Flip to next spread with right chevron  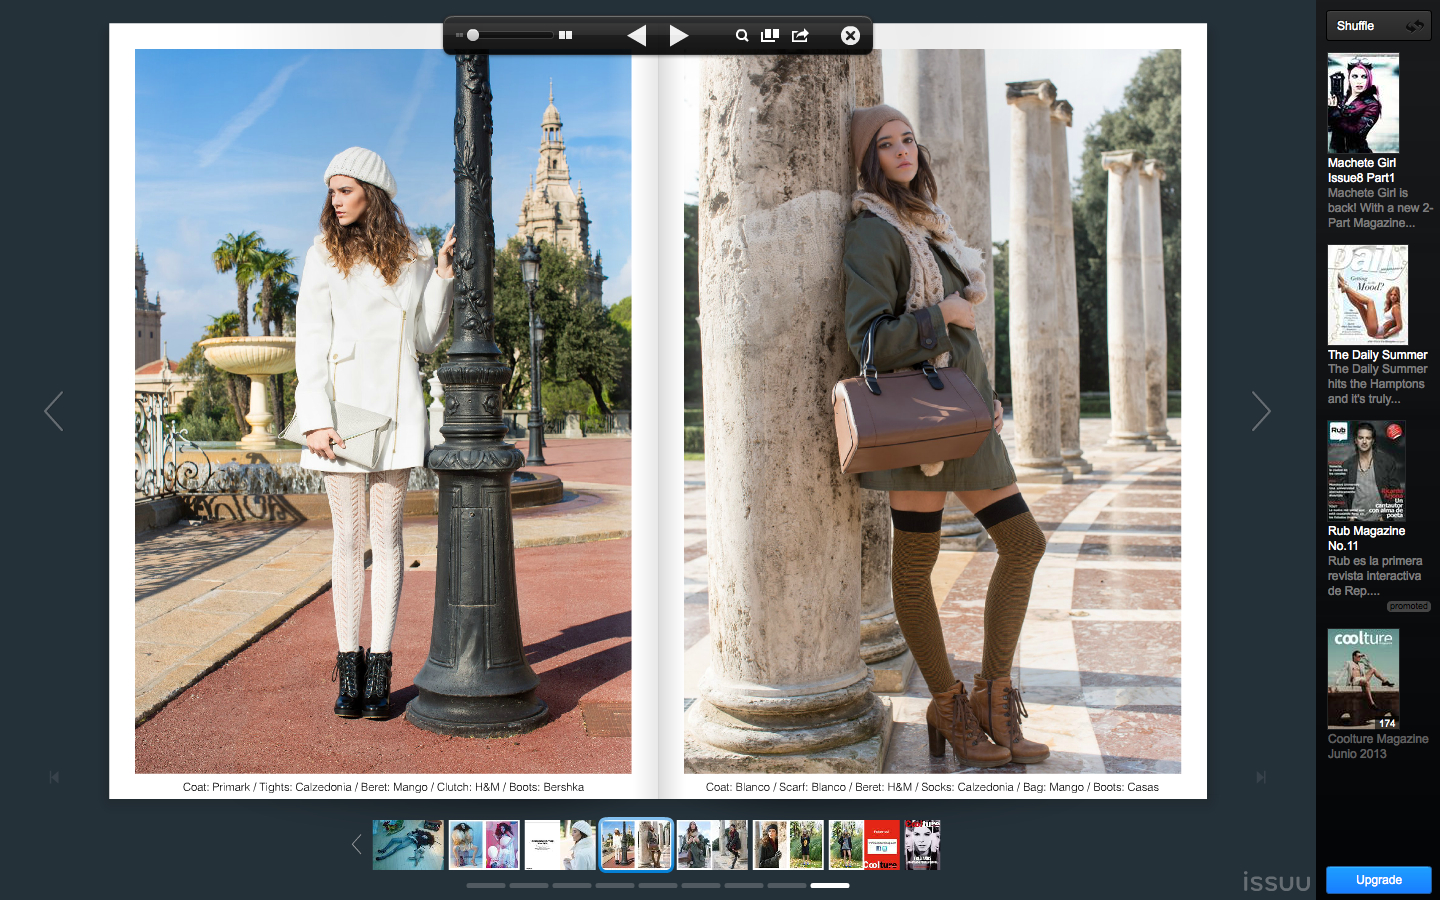[x=1261, y=411]
